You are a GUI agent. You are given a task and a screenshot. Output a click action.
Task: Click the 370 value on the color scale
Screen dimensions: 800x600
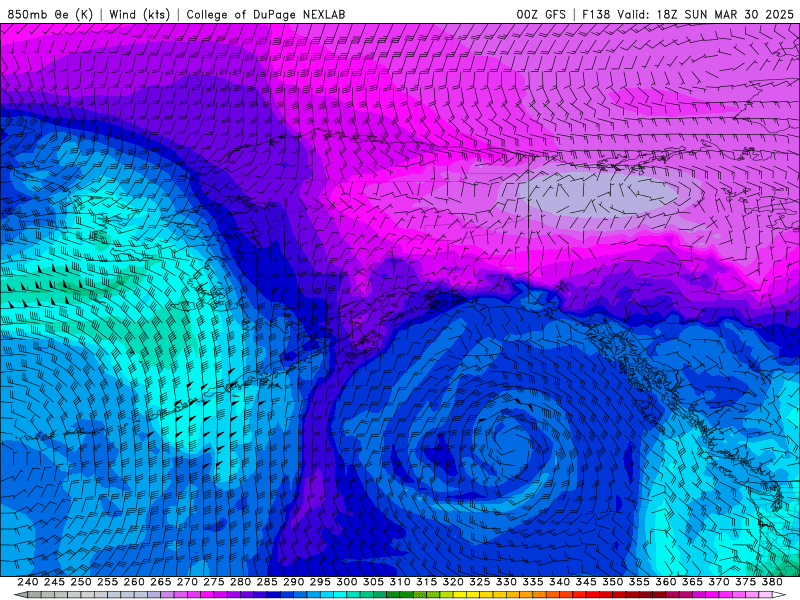tap(719, 582)
